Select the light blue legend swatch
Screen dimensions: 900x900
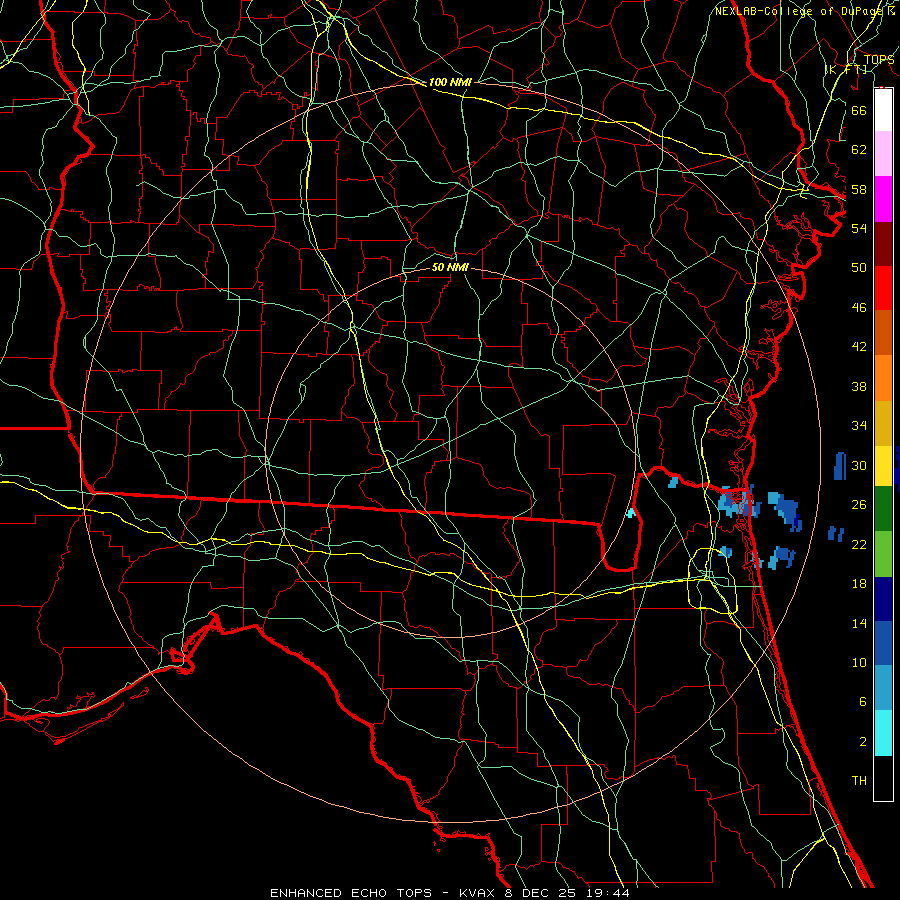(883, 688)
